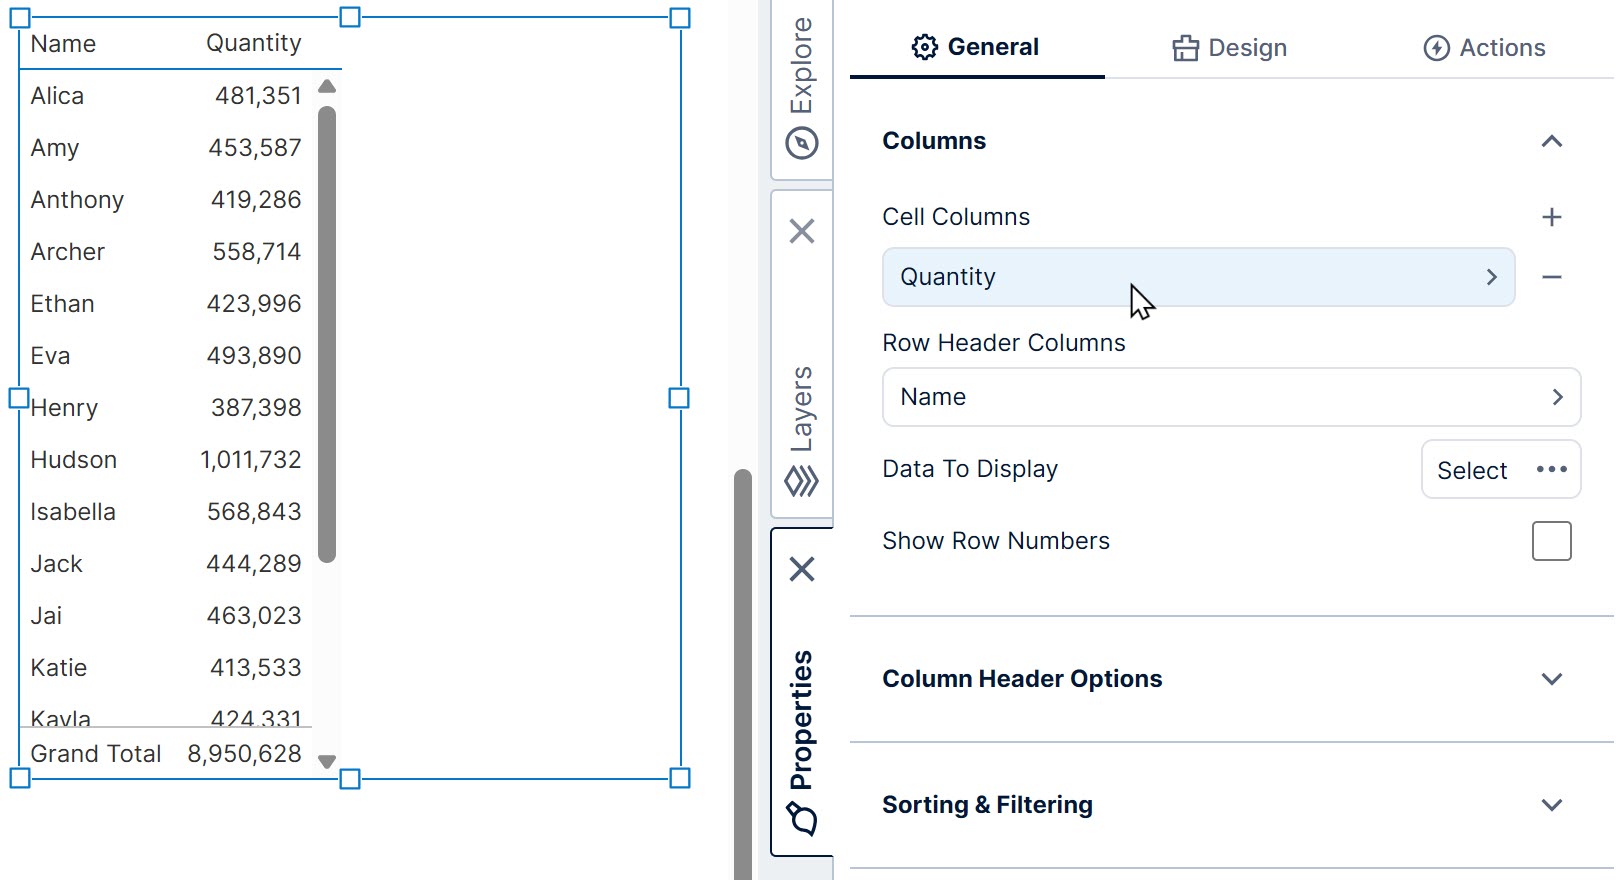Click the Select button for Data To Display

click(1472, 470)
